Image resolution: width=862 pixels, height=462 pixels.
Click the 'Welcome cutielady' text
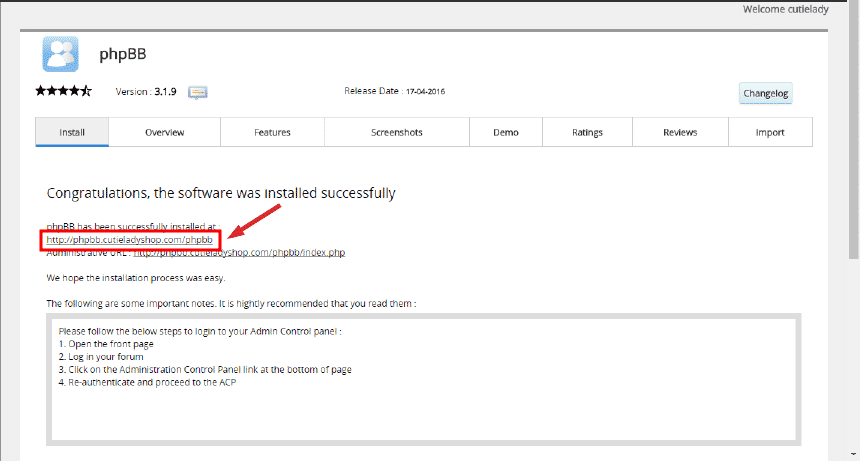coord(786,9)
